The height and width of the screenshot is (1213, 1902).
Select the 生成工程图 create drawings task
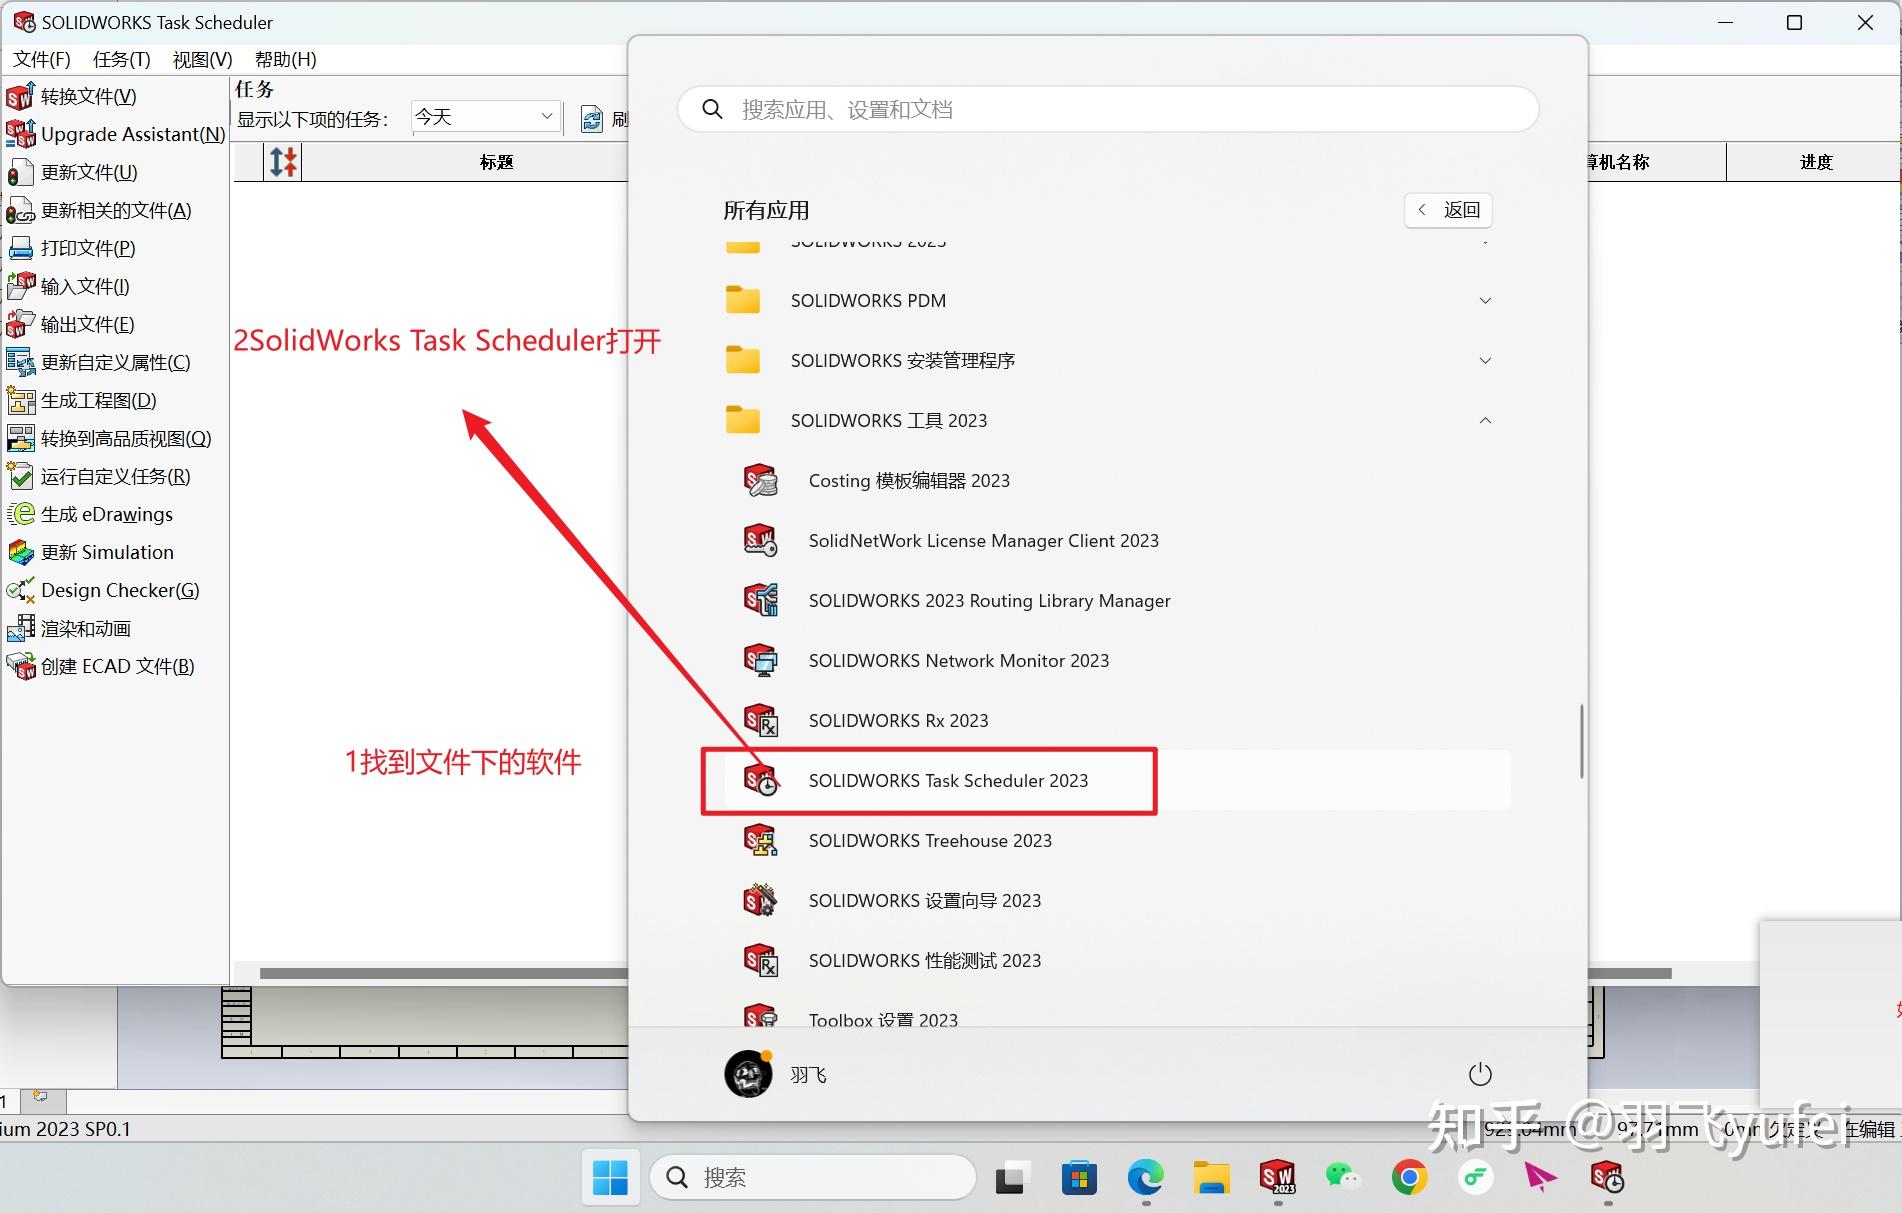tap(98, 400)
